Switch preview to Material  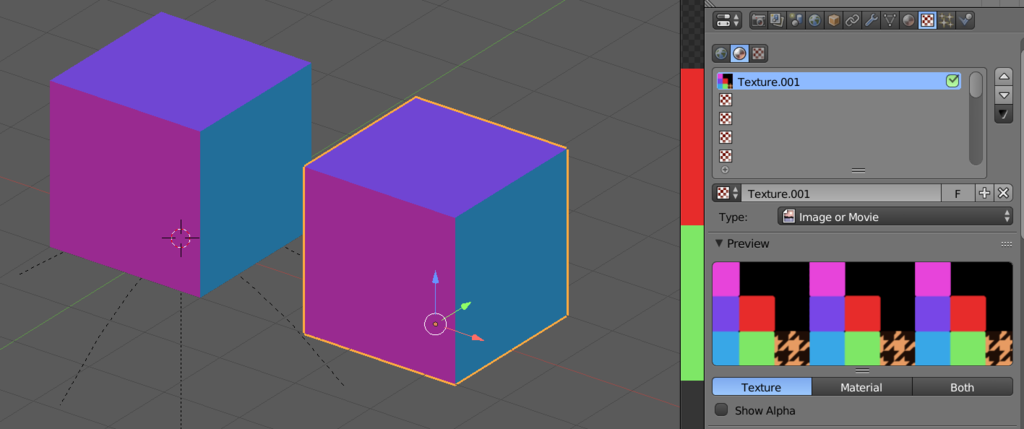[861, 387]
